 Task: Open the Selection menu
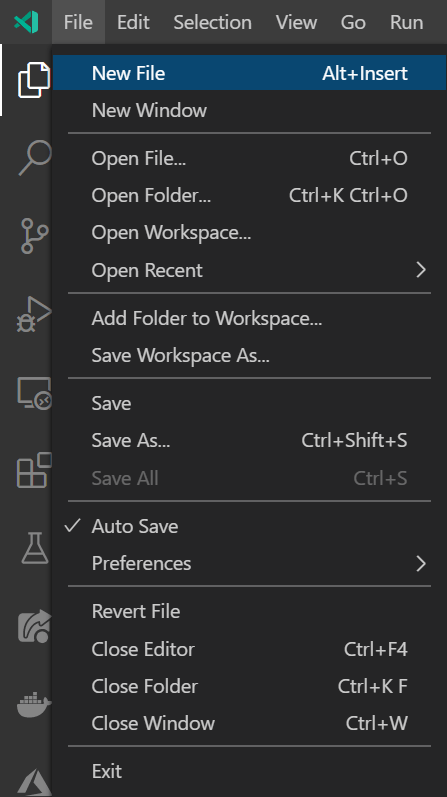coord(213,22)
